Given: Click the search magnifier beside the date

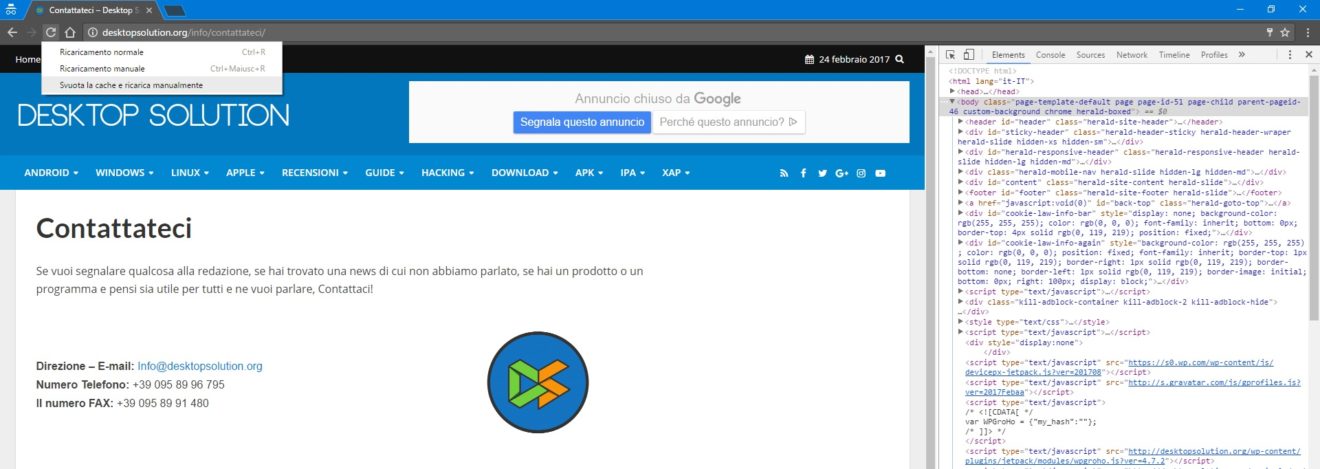Looking at the screenshot, I should pos(900,60).
